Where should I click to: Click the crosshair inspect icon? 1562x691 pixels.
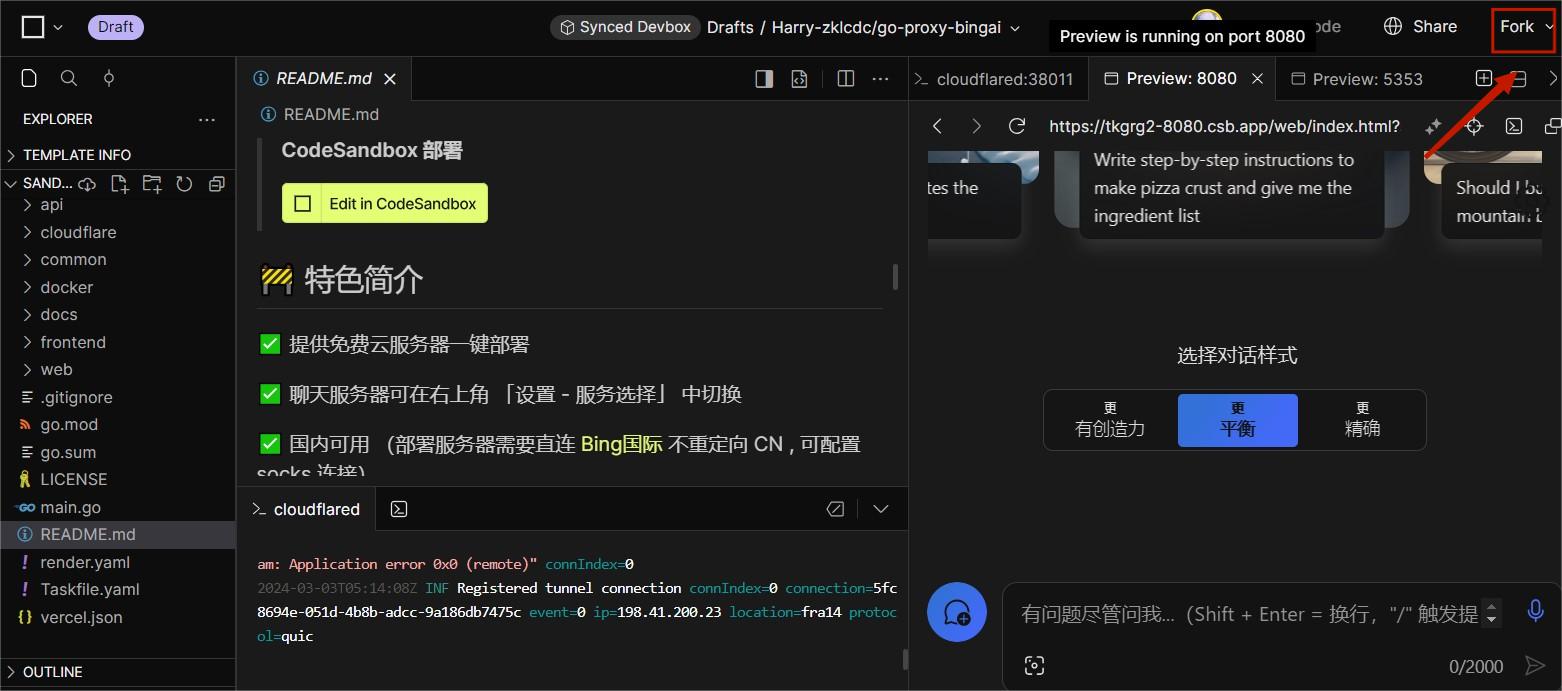(1474, 126)
